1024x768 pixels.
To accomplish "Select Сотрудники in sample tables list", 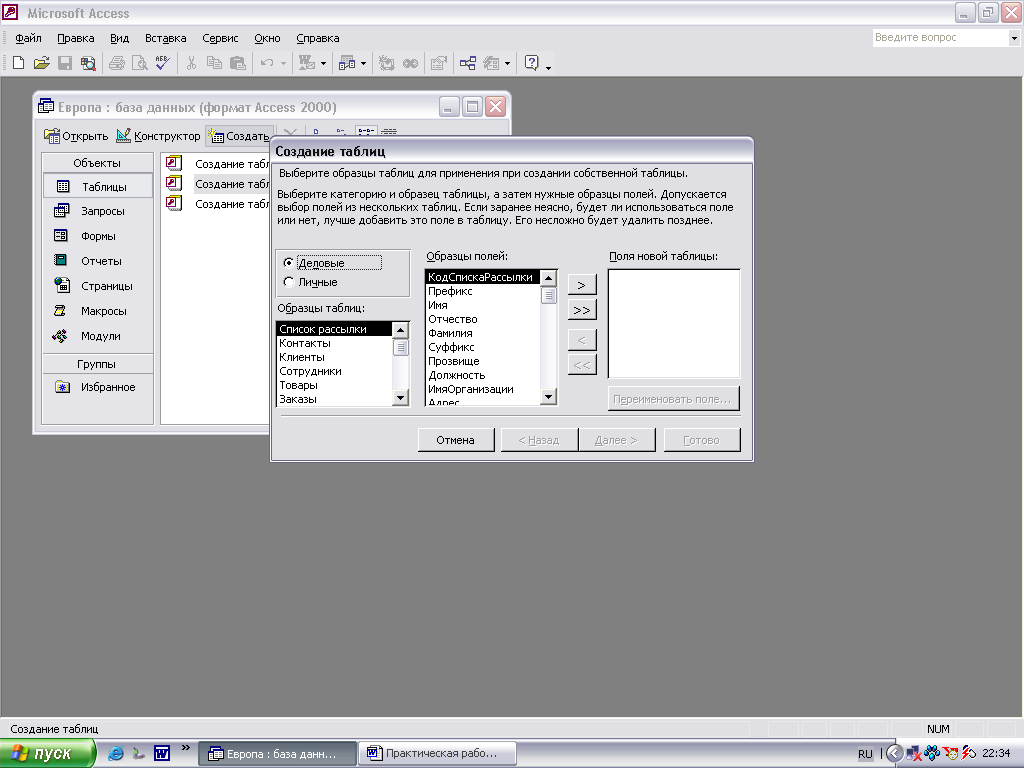I will 334,371.
